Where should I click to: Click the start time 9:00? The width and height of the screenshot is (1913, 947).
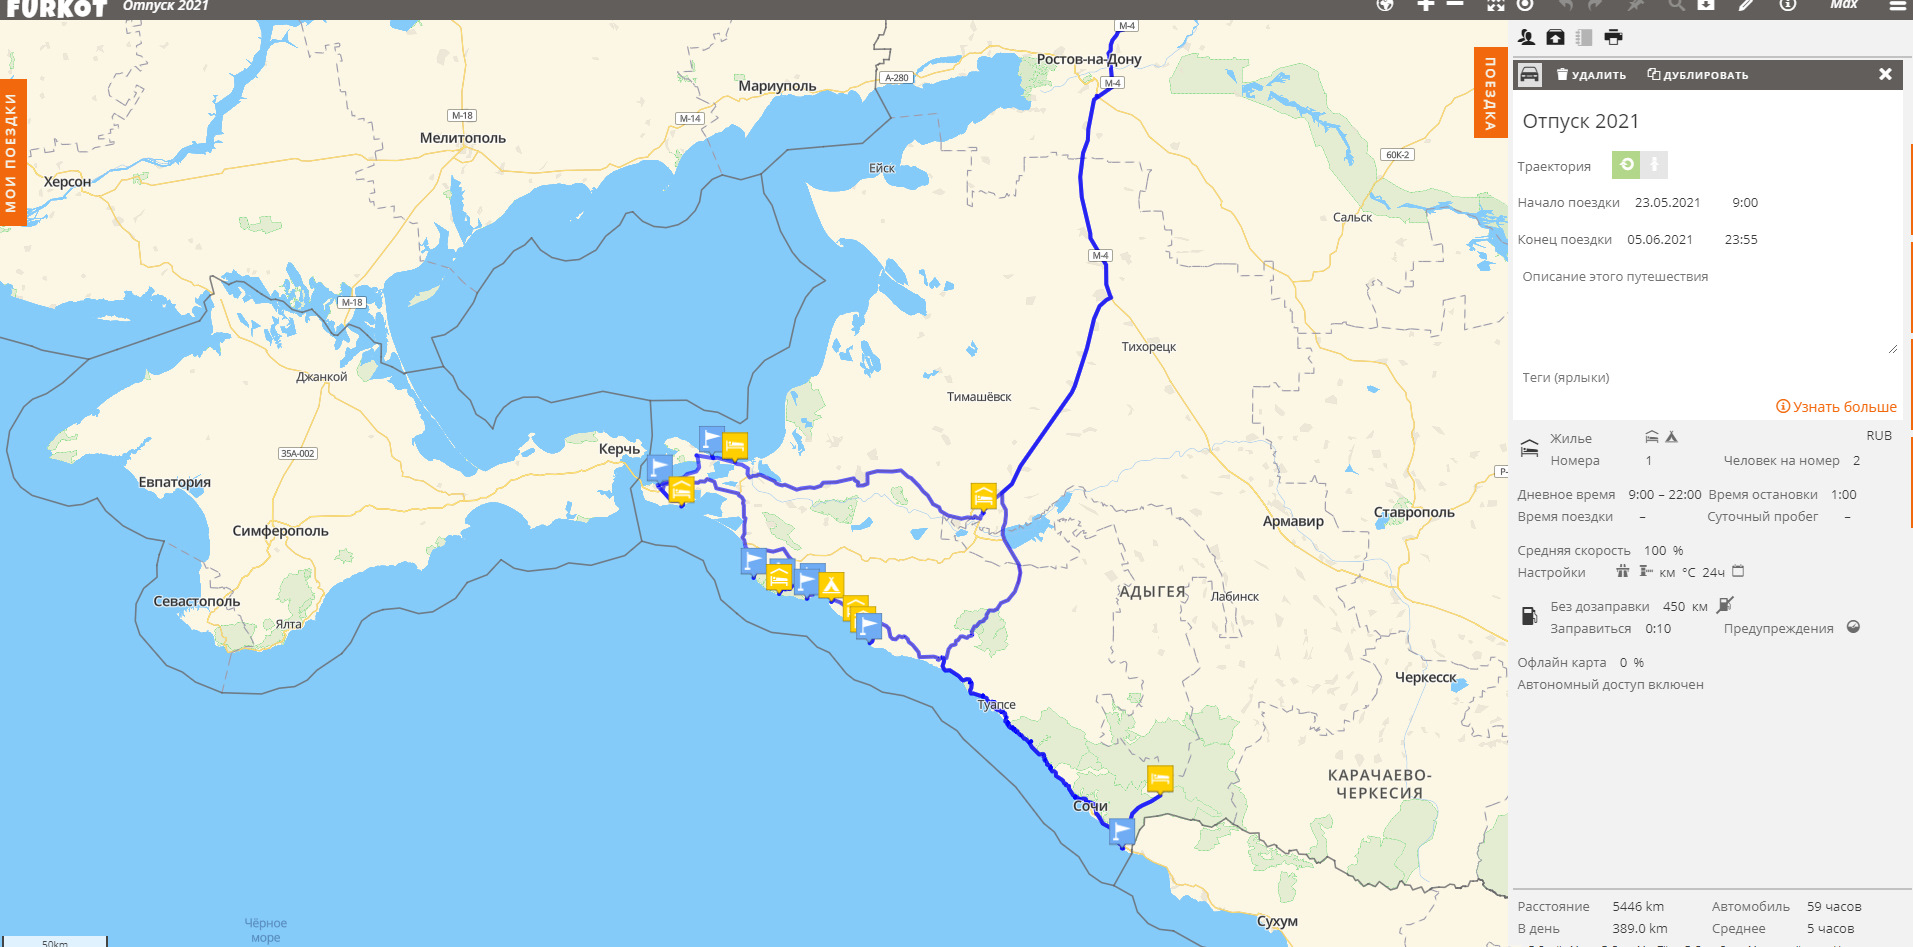(x=1745, y=202)
